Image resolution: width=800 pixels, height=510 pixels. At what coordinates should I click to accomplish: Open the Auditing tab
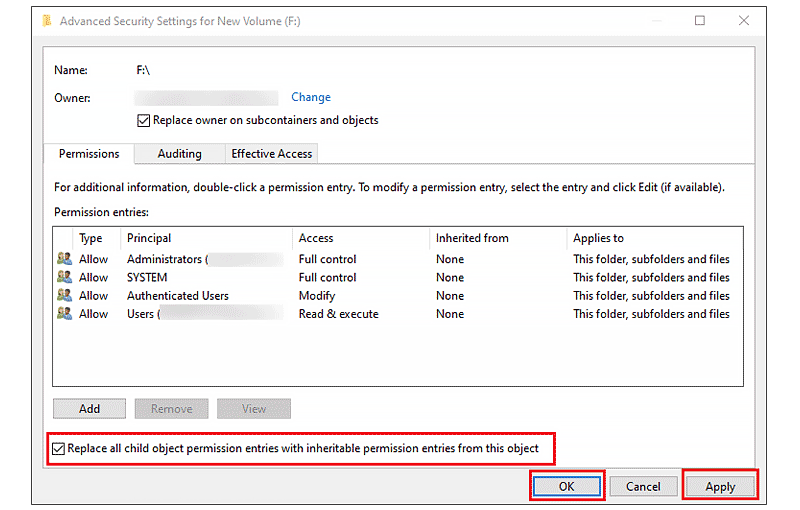180,154
